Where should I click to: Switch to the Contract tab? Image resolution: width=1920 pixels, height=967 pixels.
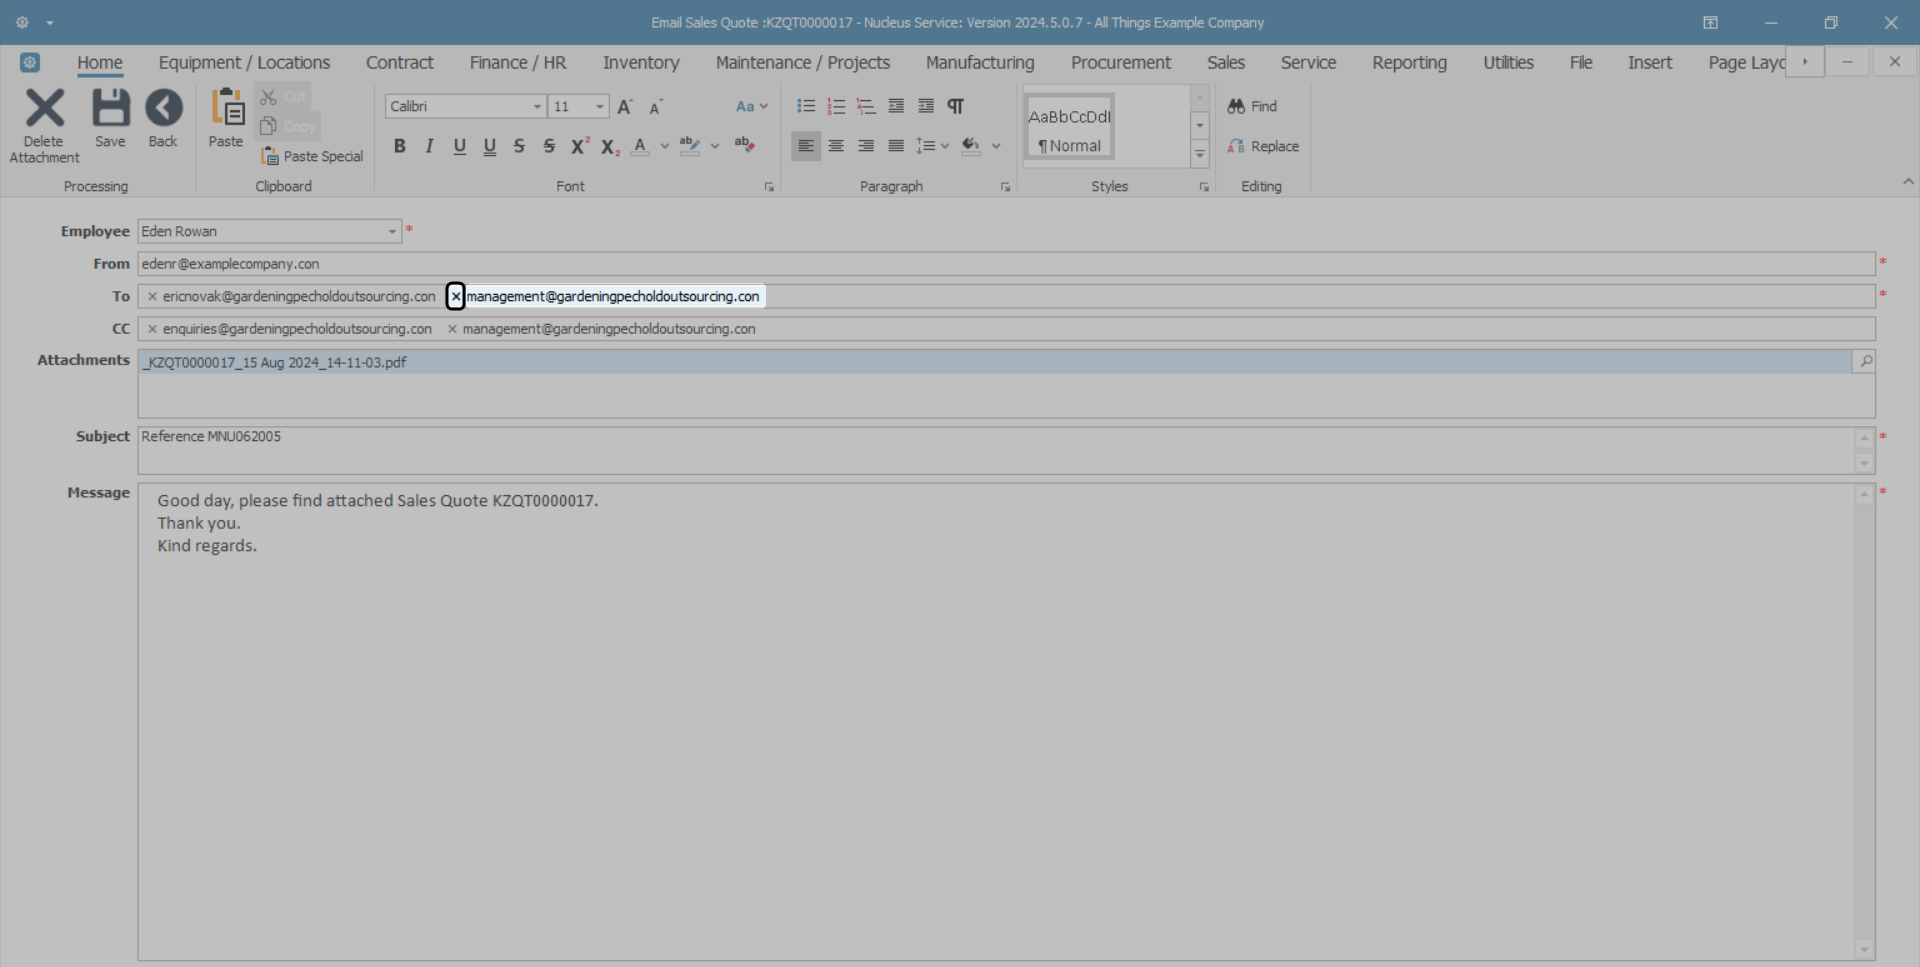click(399, 62)
